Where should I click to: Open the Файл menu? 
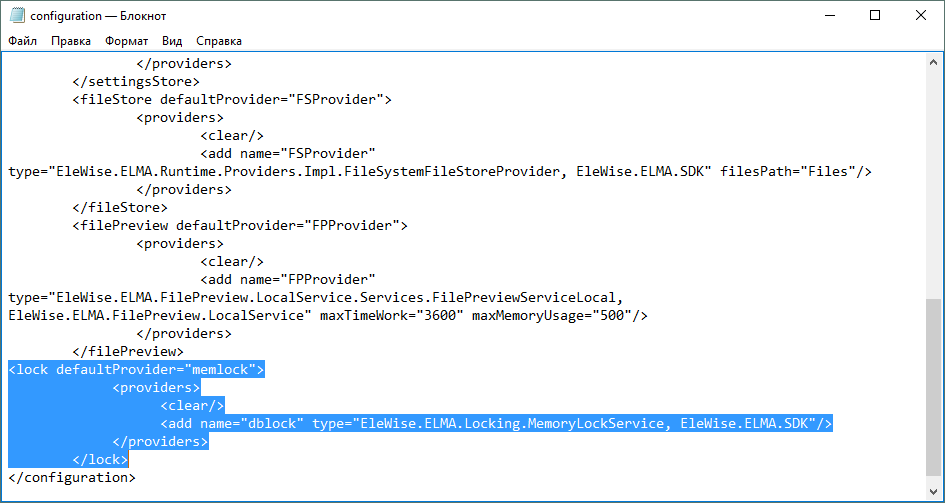click(x=23, y=41)
